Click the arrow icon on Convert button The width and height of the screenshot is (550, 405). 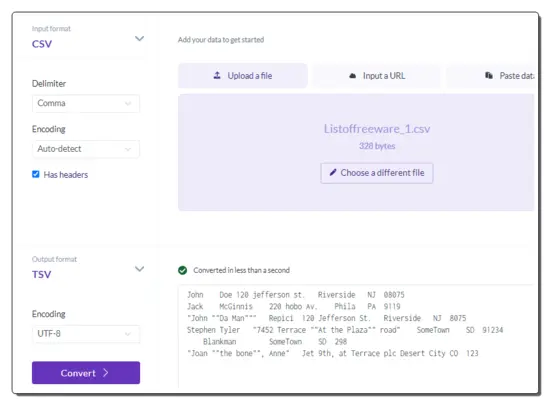(x=106, y=373)
